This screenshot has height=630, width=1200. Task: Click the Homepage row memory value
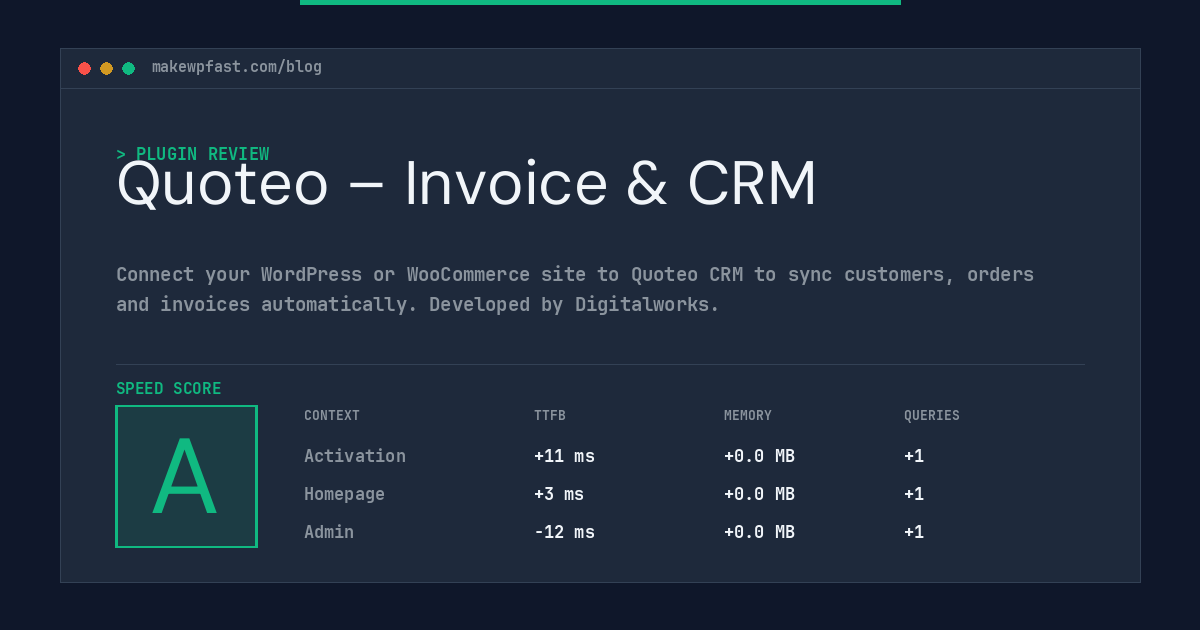pos(759,494)
